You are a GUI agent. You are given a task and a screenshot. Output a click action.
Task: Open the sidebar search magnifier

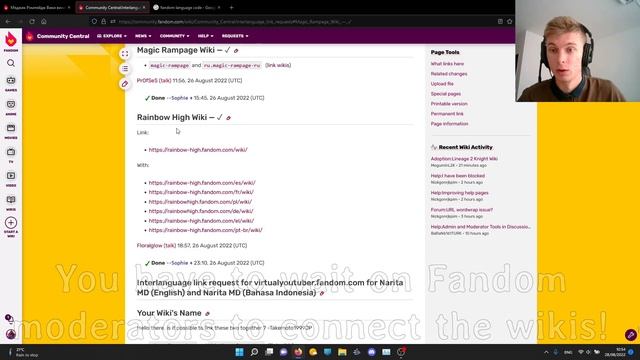click(x=11, y=63)
